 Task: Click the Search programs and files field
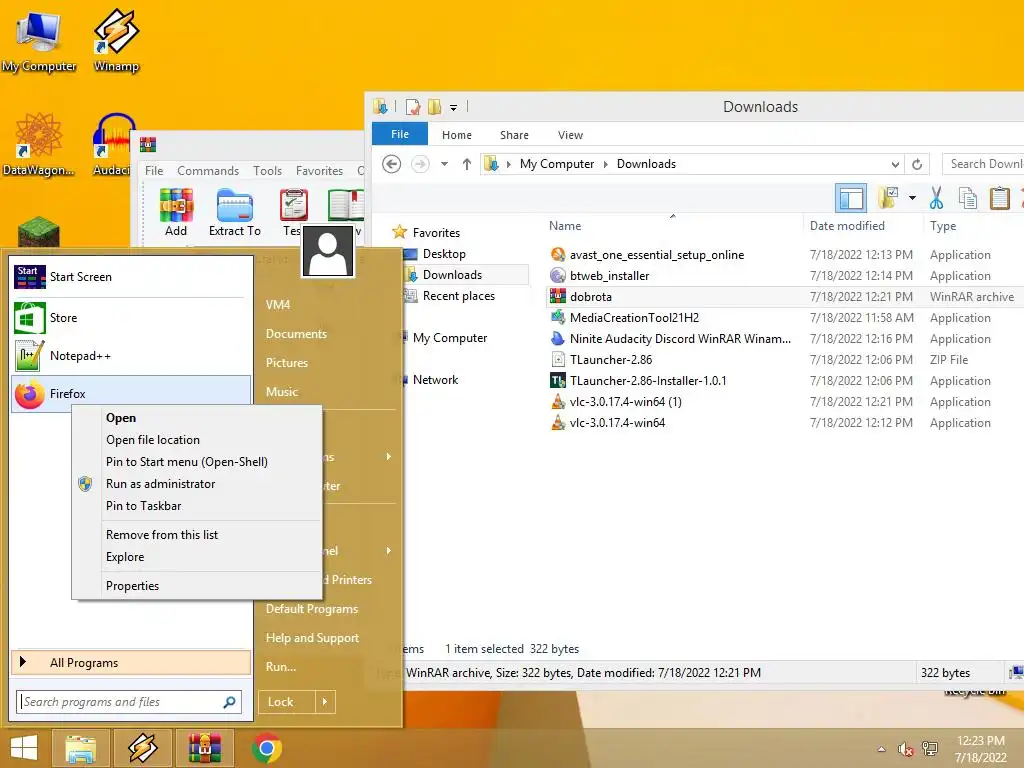pyautogui.click(x=129, y=702)
